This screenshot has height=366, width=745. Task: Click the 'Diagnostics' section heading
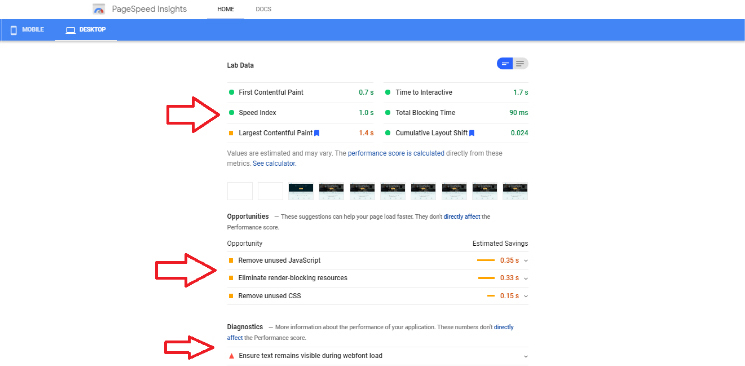(245, 327)
